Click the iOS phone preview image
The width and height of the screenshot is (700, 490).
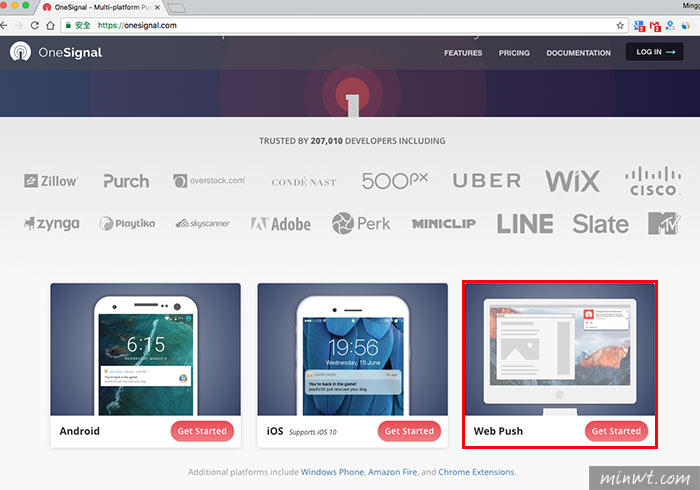[353, 349]
